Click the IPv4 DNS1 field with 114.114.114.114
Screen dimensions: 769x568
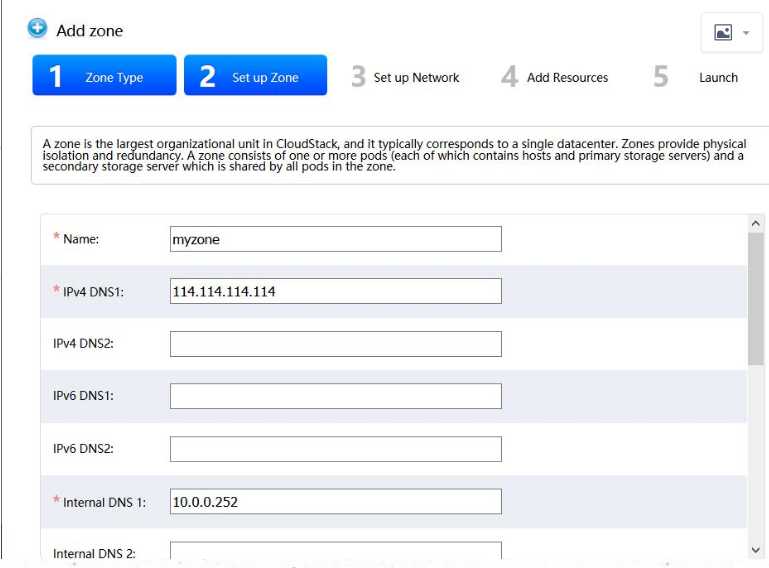336,291
